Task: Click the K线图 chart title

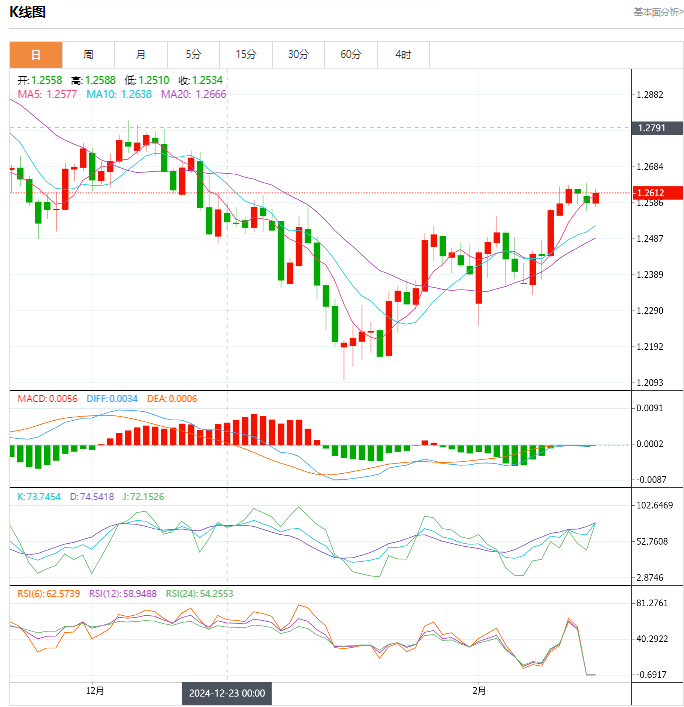Action: coord(27,12)
